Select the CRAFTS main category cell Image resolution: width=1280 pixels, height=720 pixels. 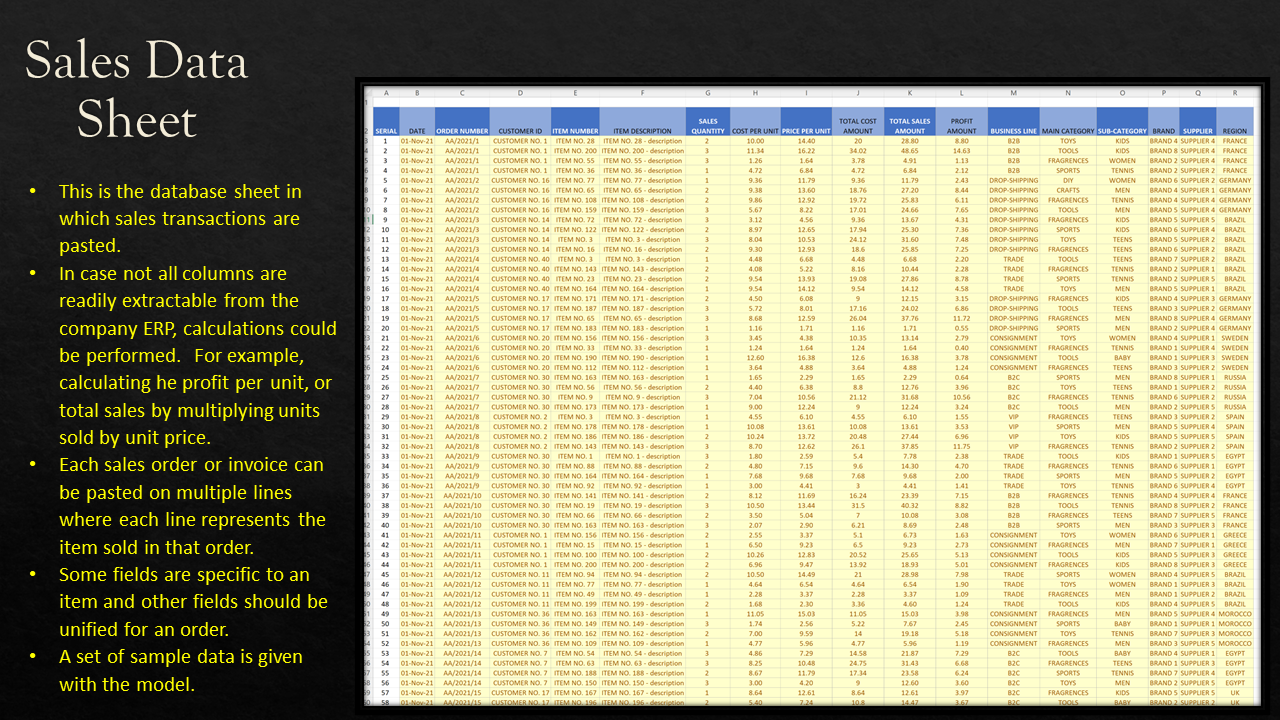click(1068, 190)
